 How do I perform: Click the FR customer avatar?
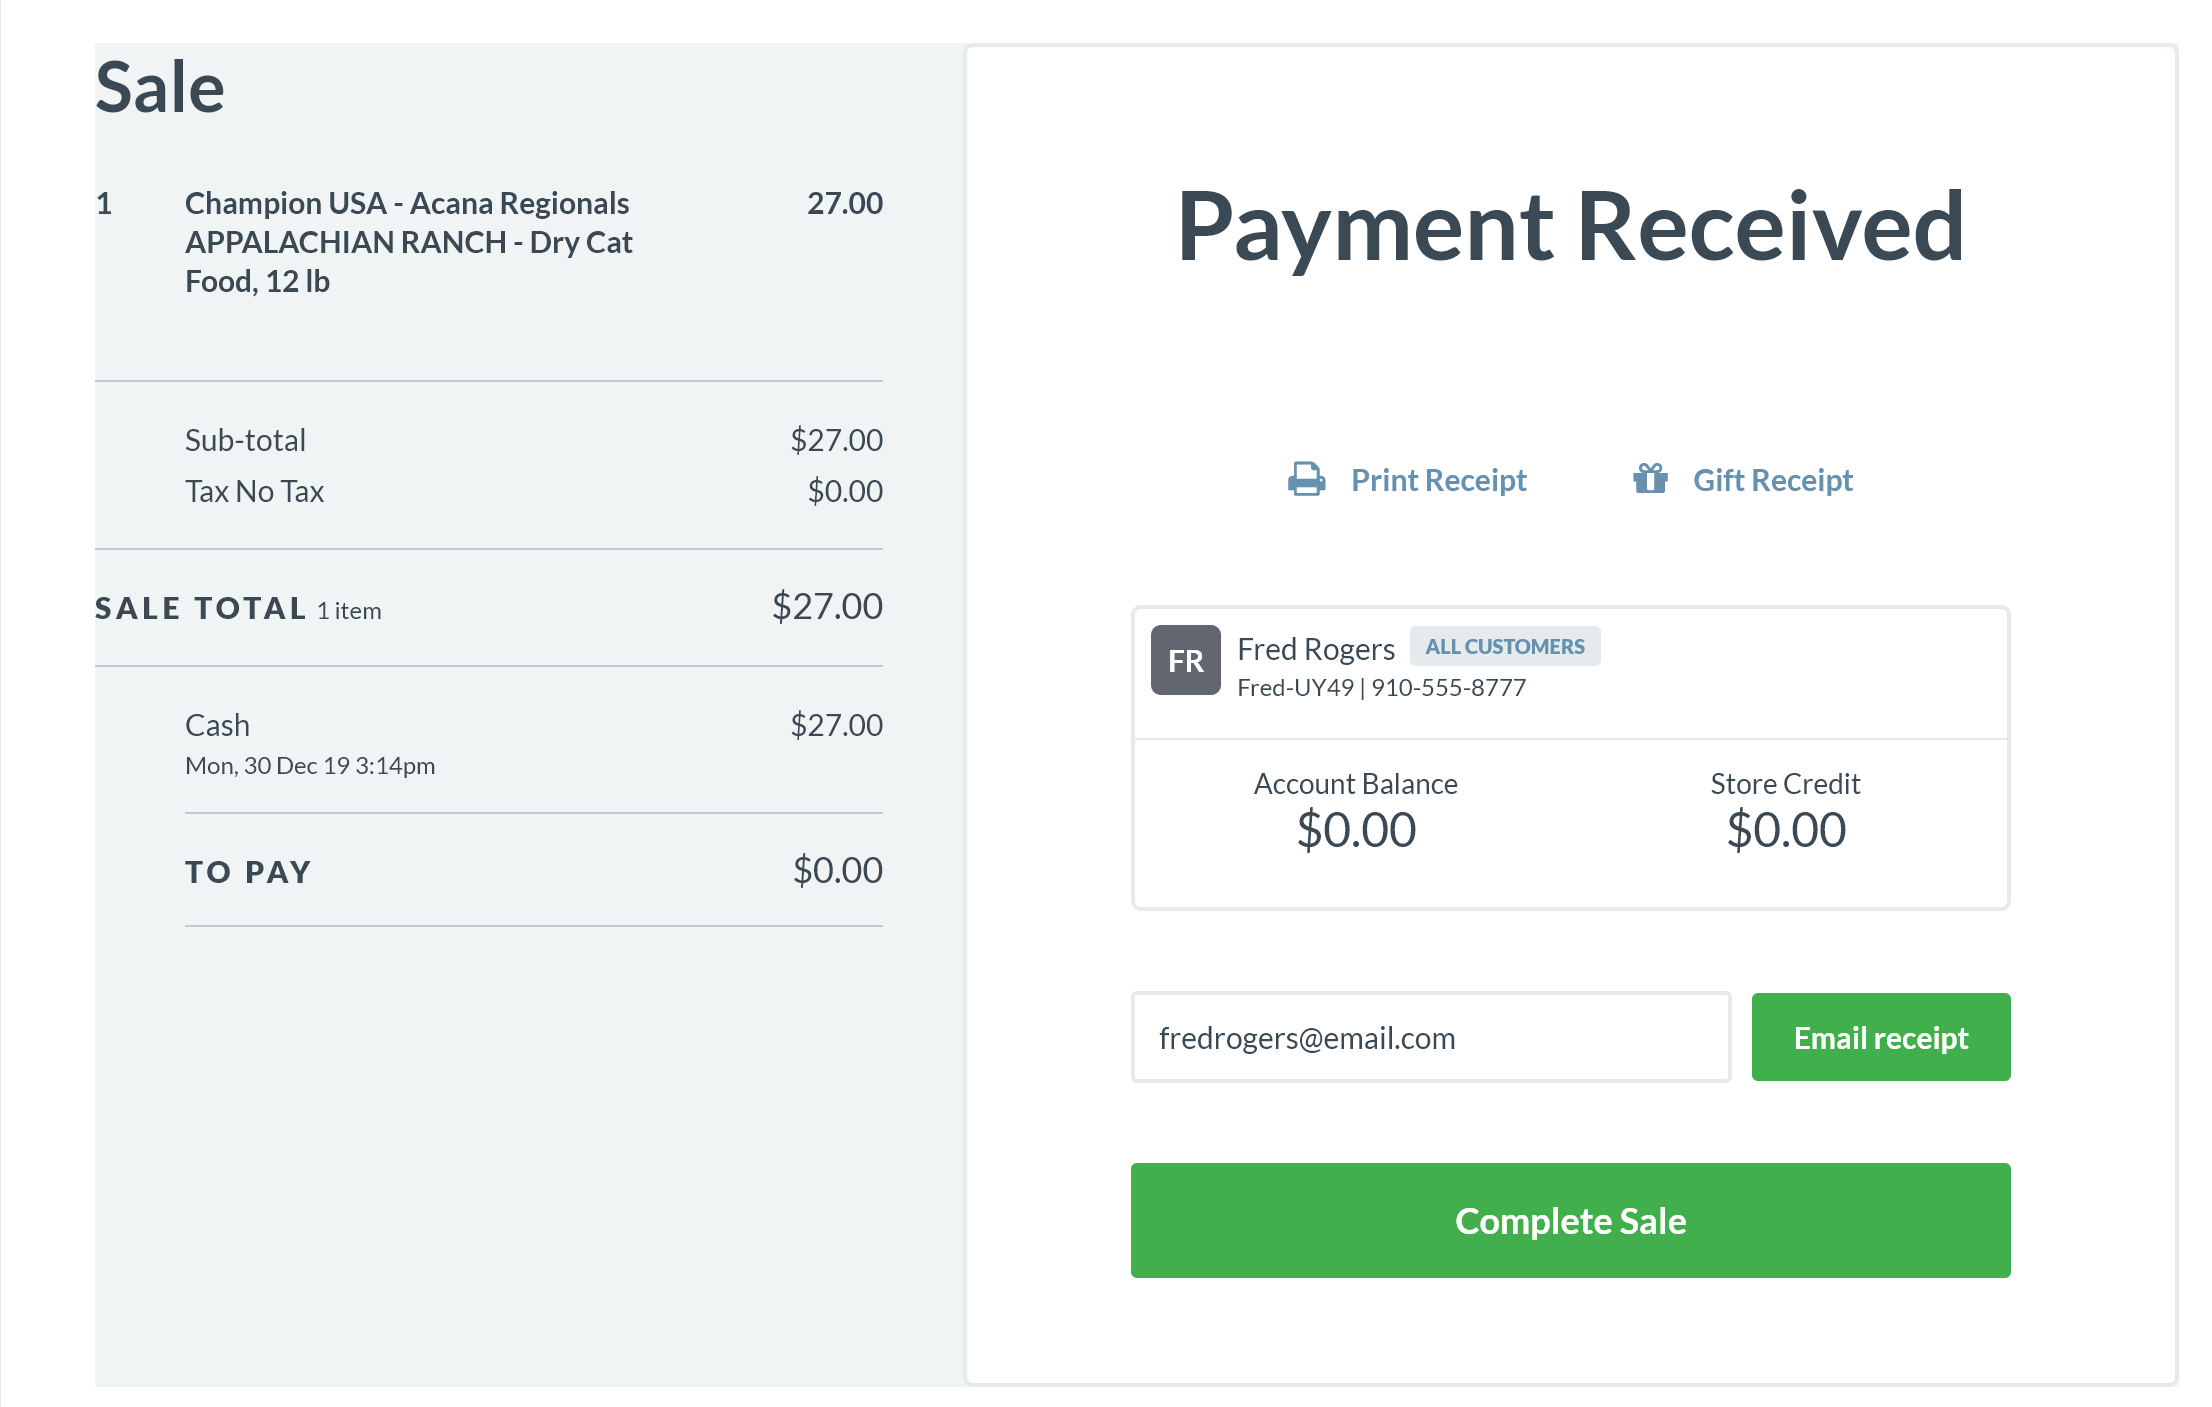pos(1185,660)
